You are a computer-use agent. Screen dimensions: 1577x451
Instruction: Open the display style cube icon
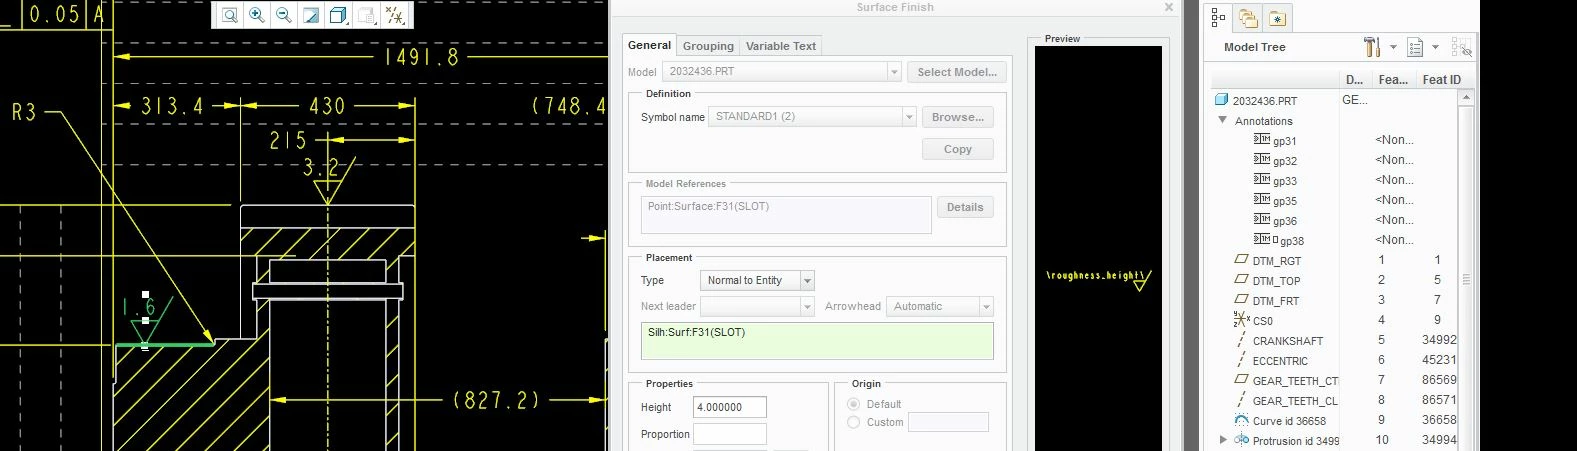point(338,15)
